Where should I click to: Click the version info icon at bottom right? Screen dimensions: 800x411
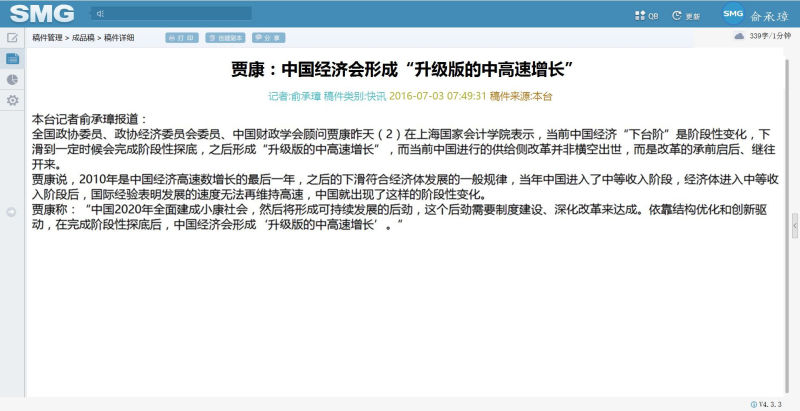pyautogui.click(x=751, y=404)
